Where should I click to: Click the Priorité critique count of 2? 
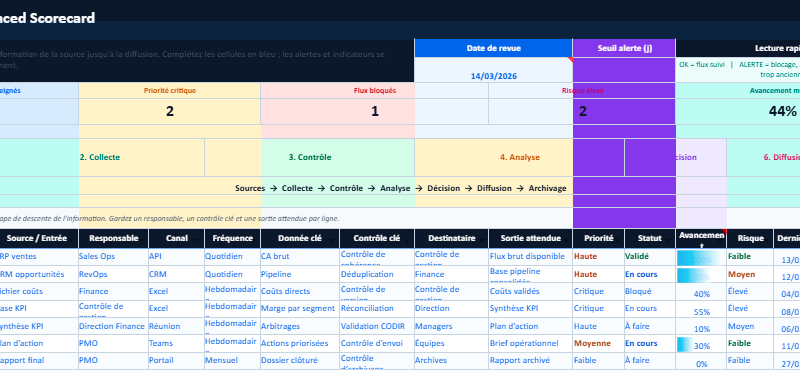point(169,111)
